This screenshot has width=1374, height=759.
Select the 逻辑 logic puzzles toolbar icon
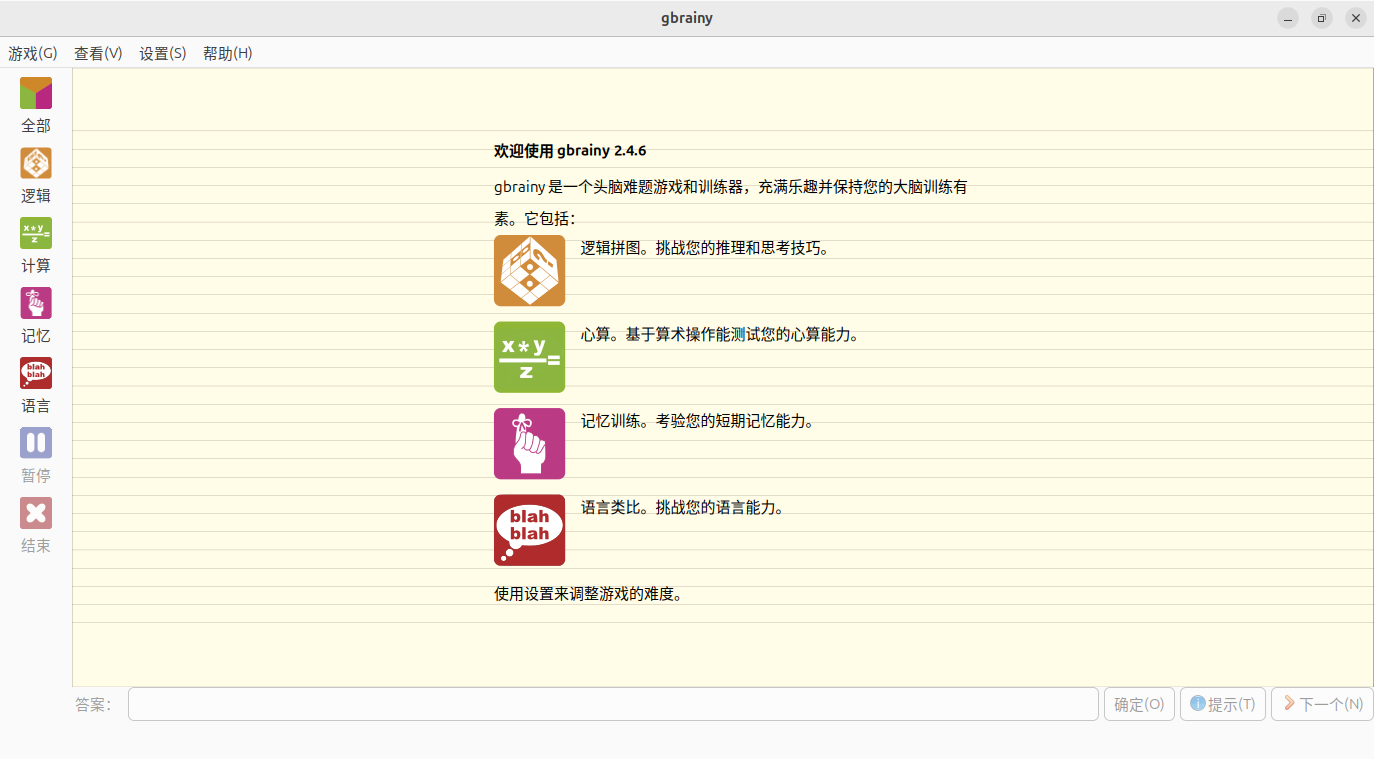pyautogui.click(x=36, y=163)
